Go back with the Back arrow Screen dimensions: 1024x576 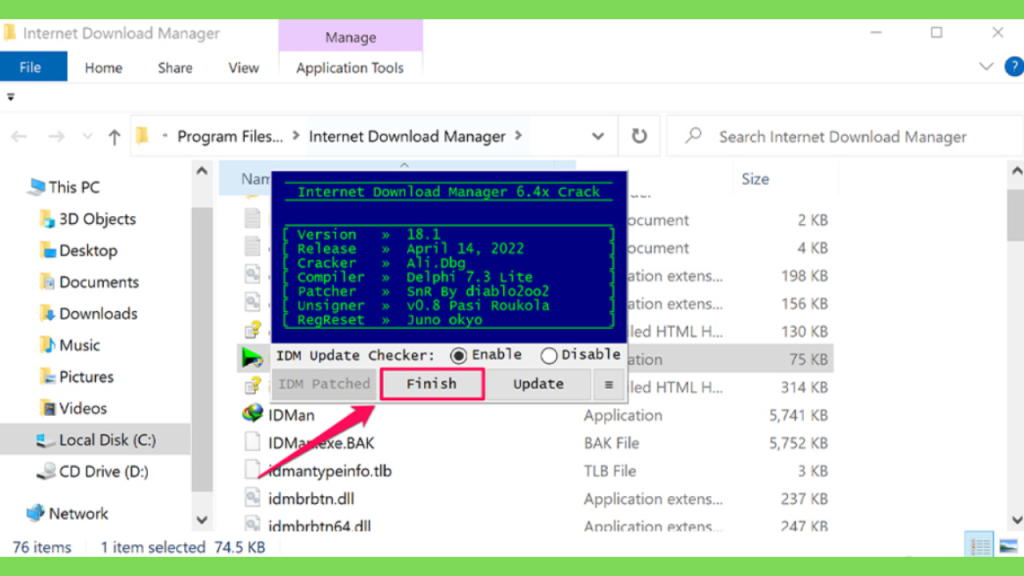point(19,136)
